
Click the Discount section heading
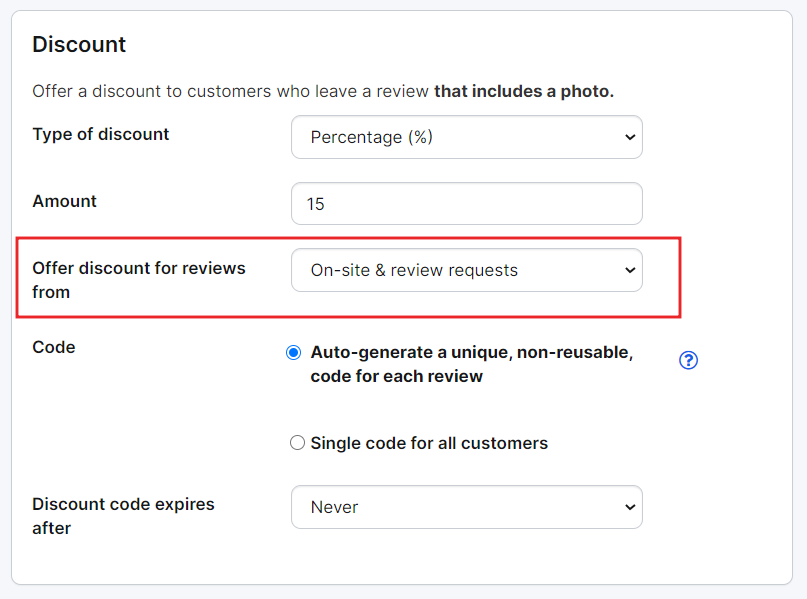[79, 44]
